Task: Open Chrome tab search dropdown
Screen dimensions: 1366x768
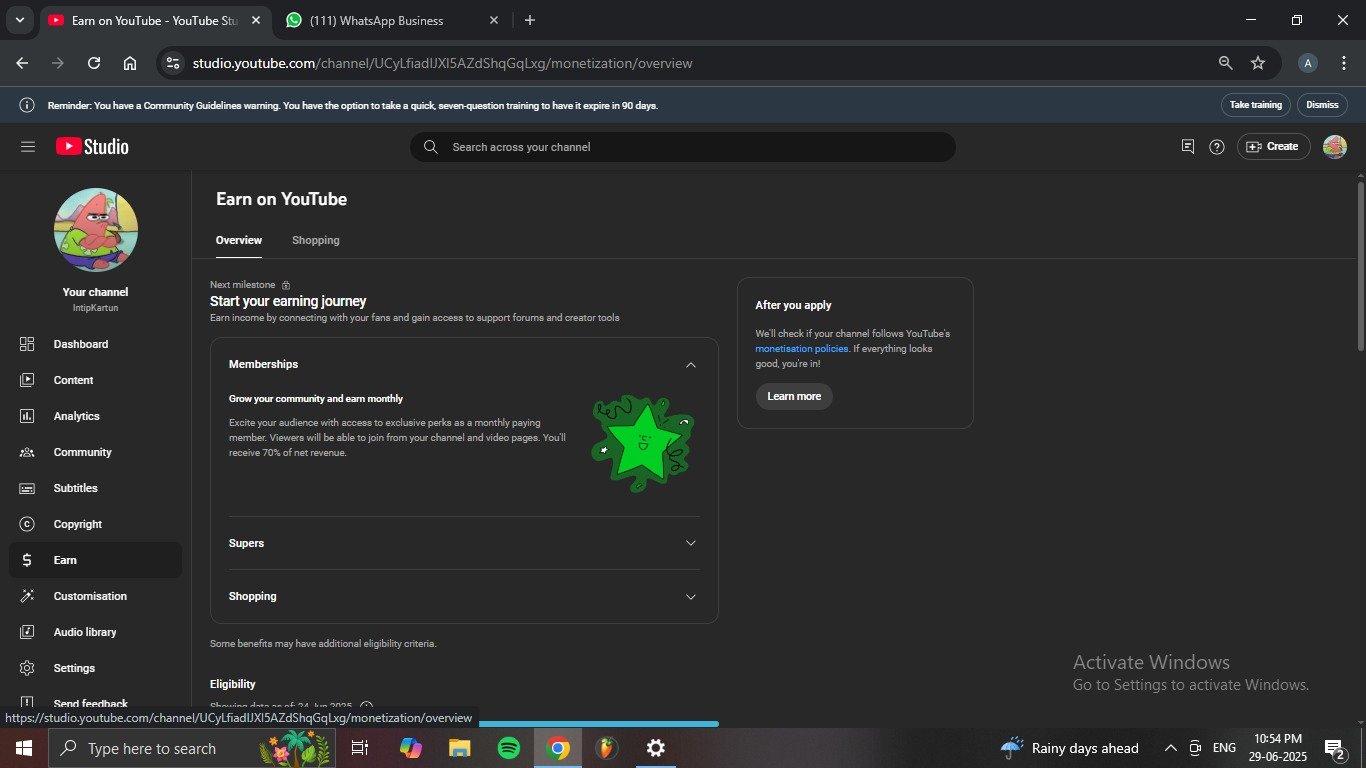Action: 19,20
